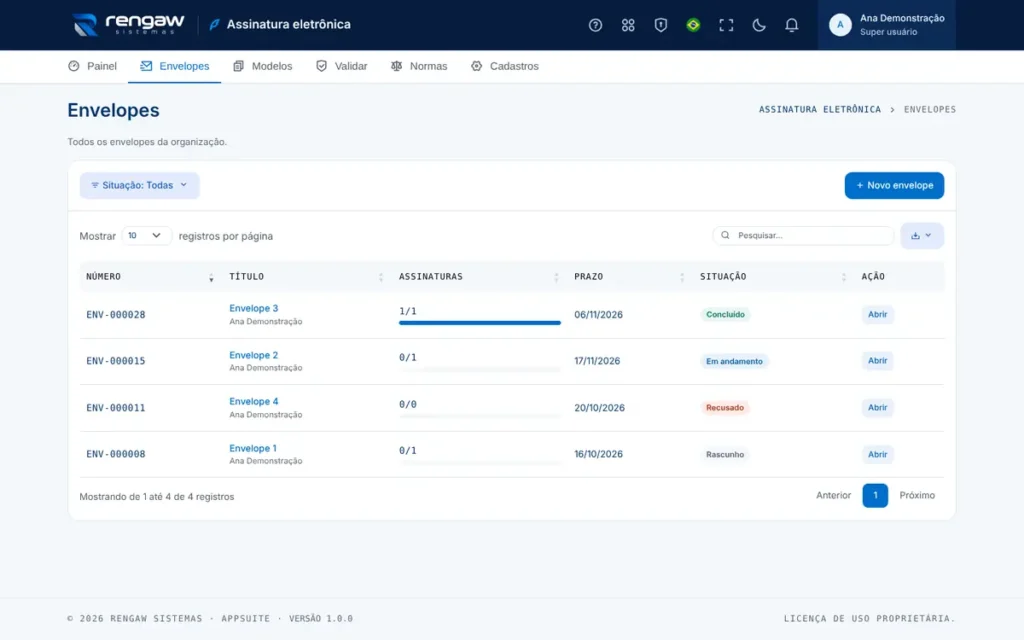The image size is (1024, 640).
Task: Open the Envelope 2 link
Action: tap(253, 355)
